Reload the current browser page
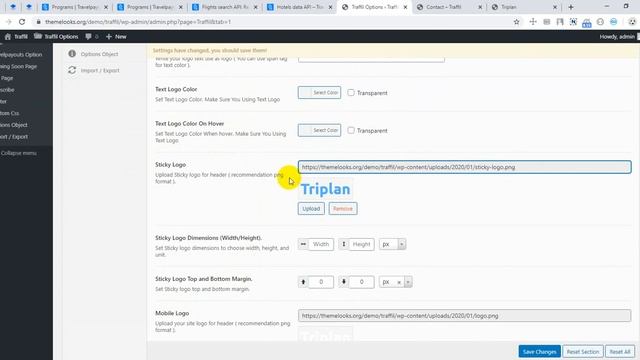640x360 pixels. 22,22
